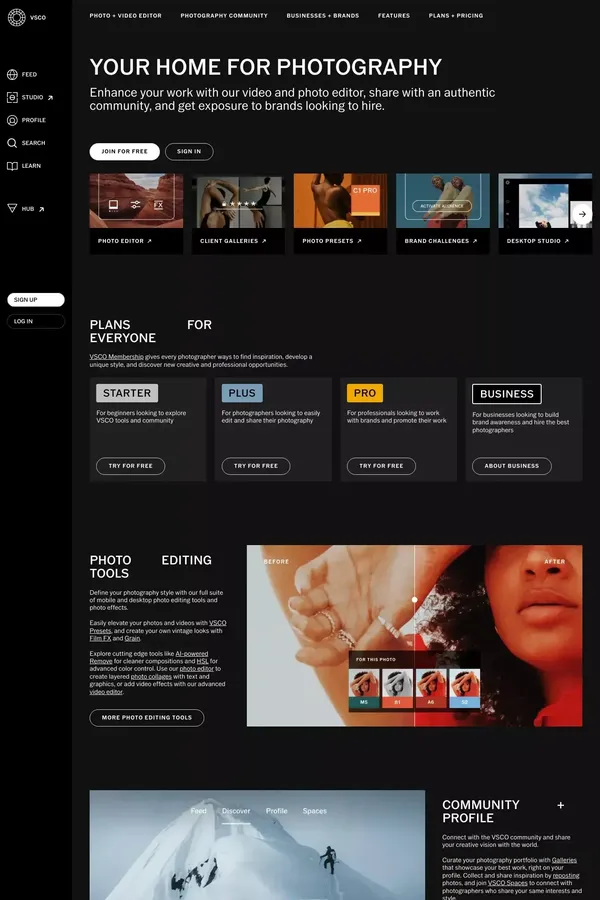Click More Photo Editing Tools button

(147, 718)
